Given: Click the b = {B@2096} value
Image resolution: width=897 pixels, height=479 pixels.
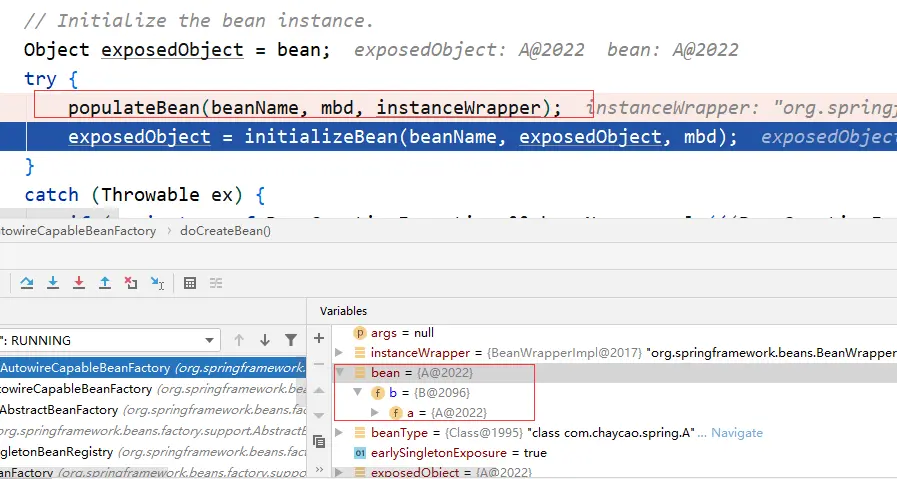Looking at the screenshot, I should pyautogui.click(x=441, y=393).
